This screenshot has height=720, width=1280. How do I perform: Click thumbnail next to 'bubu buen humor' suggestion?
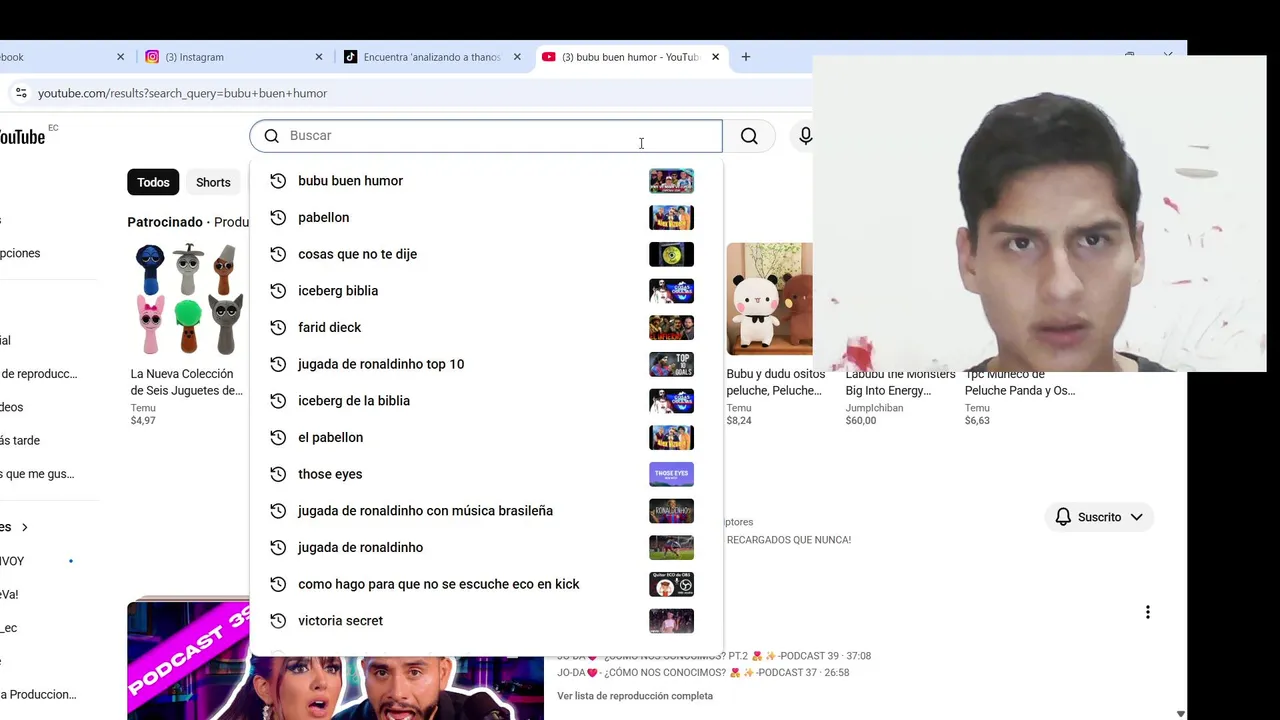[671, 181]
